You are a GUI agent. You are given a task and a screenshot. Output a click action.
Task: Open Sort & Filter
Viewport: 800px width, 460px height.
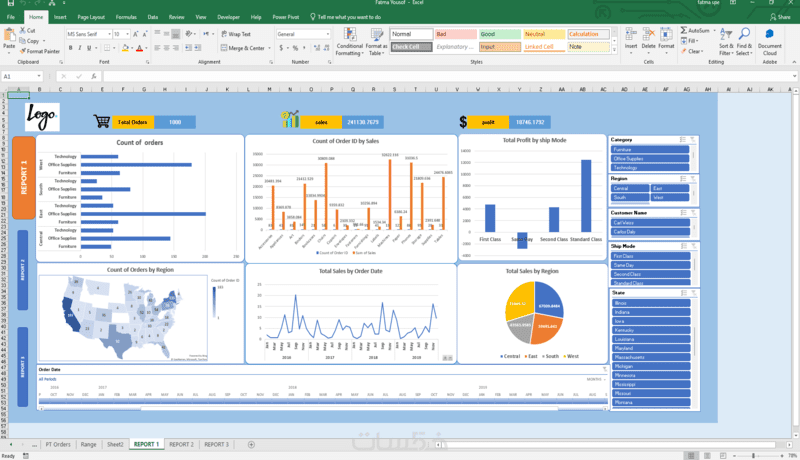[x=725, y=42]
